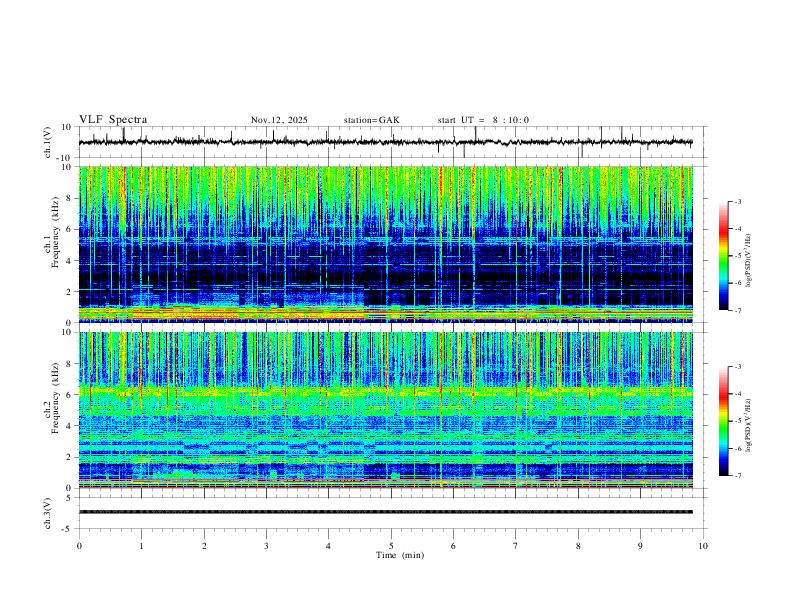Click the 'ch.1(V)' waveform axis label

(x=48, y=142)
